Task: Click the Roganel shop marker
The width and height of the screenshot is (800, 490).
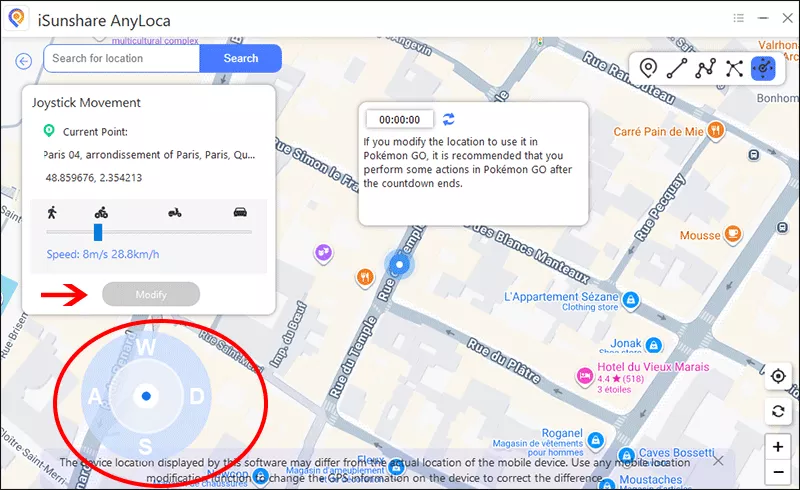Action: point(595,439)
